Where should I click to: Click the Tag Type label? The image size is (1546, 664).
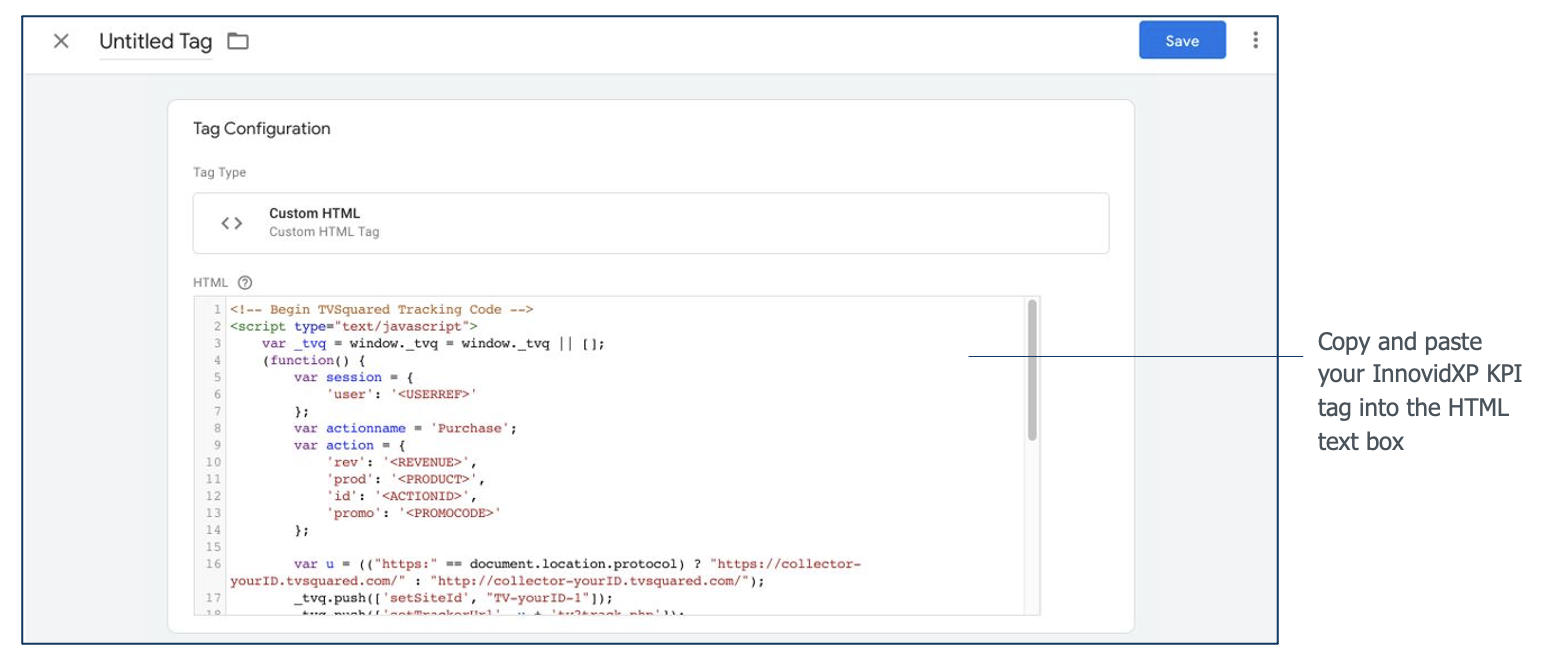click(219, 173)
